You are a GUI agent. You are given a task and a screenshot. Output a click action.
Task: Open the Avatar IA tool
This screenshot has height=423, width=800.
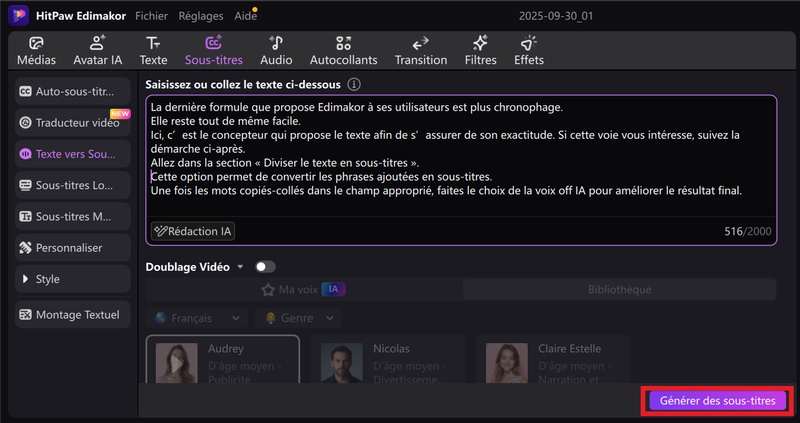coord(97,51)
